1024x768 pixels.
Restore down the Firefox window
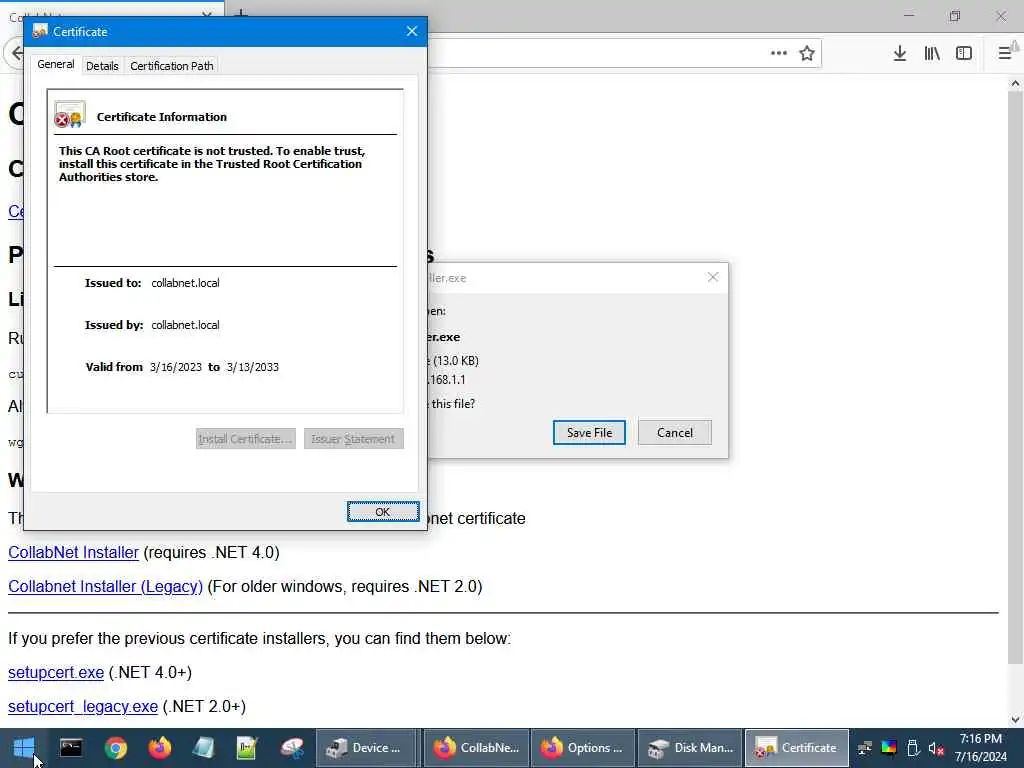pos(955,16)
